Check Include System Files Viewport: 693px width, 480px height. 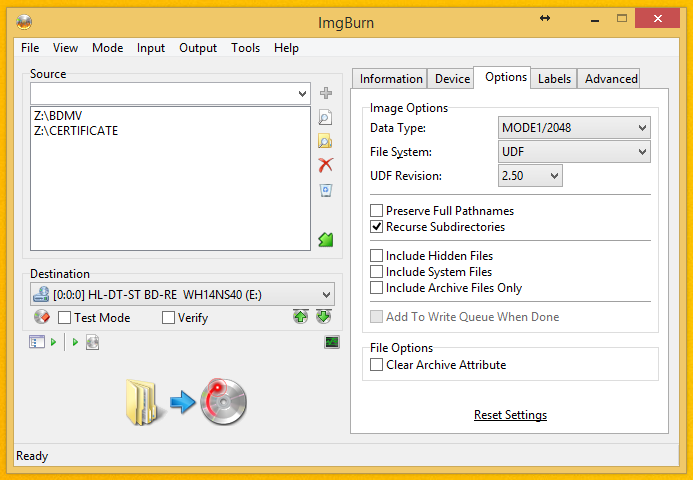[x=377, y=271]
